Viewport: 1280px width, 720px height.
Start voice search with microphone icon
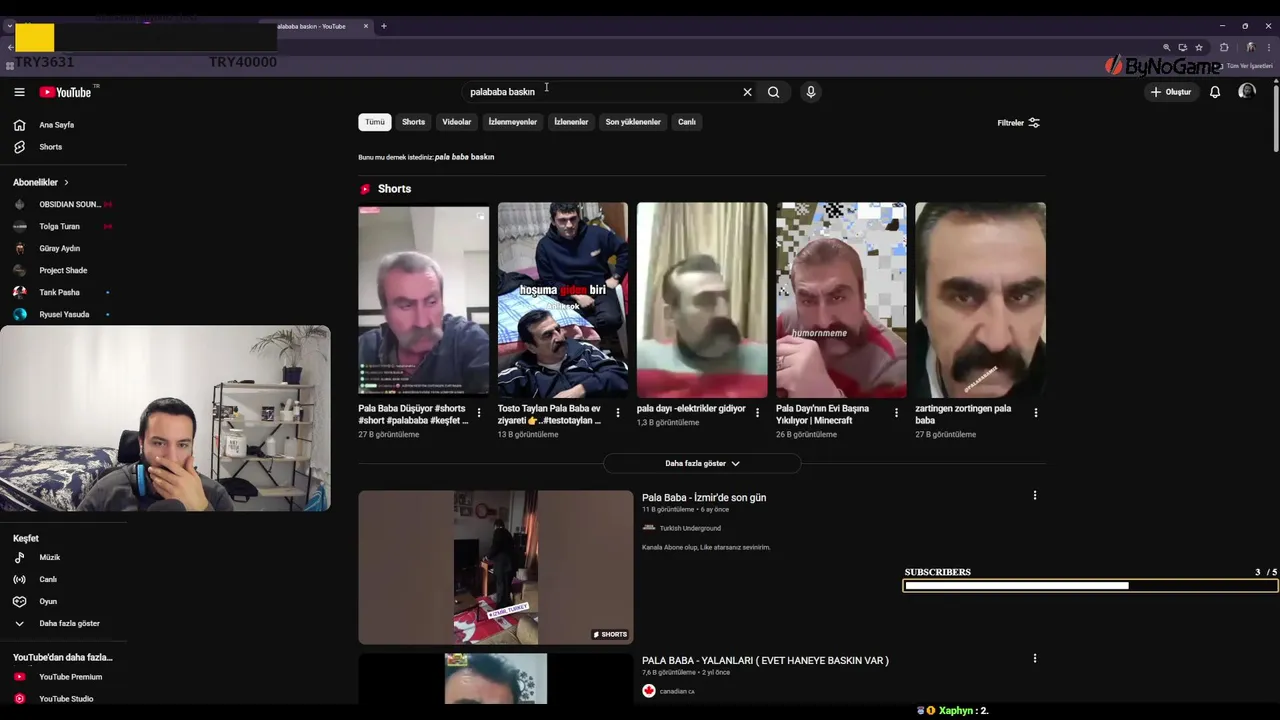(811, 92)
